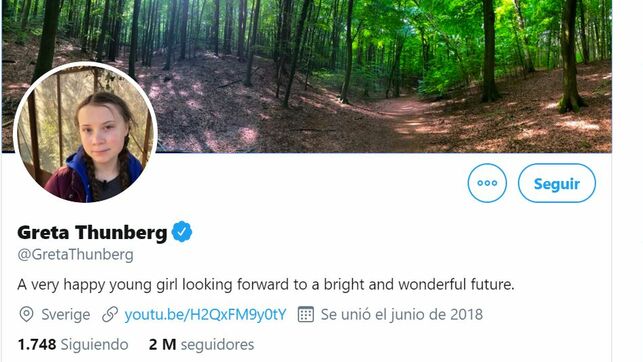Screen dimensions: 643x362
Task: Open the three-dot more options button
Action: [487, 183]
